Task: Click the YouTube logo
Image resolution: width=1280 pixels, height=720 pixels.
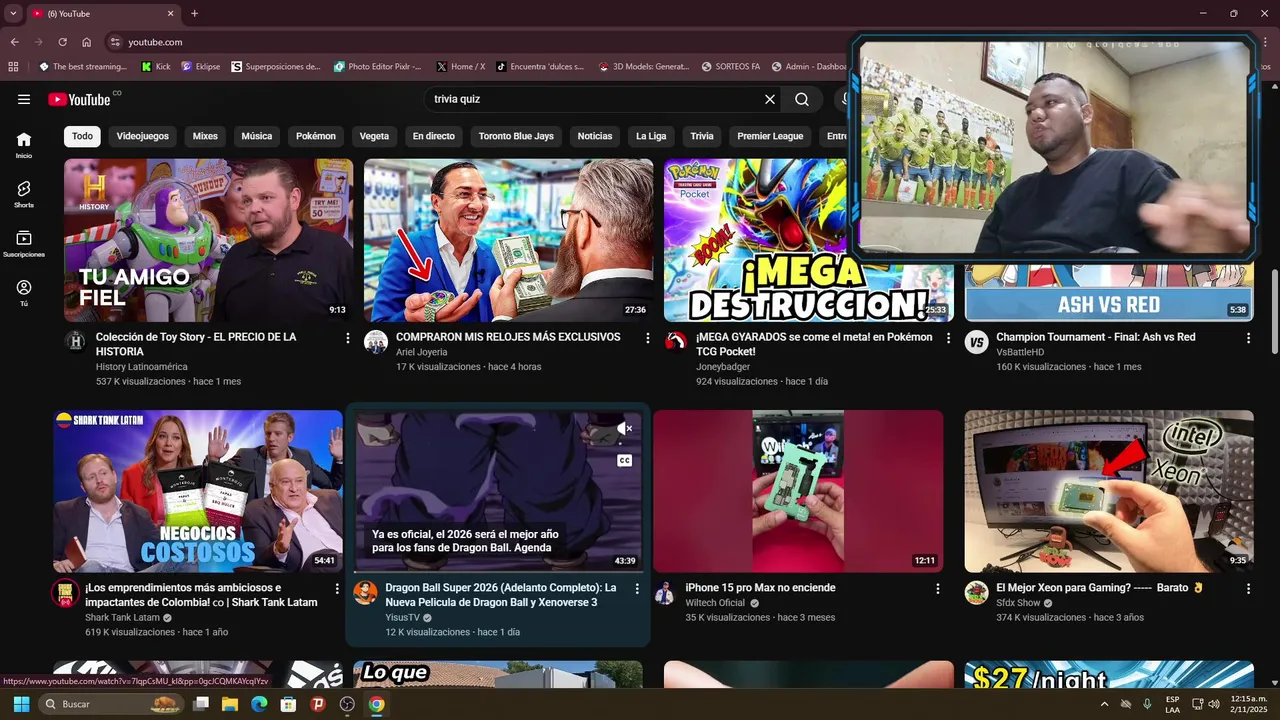Action: coord(80,99)
